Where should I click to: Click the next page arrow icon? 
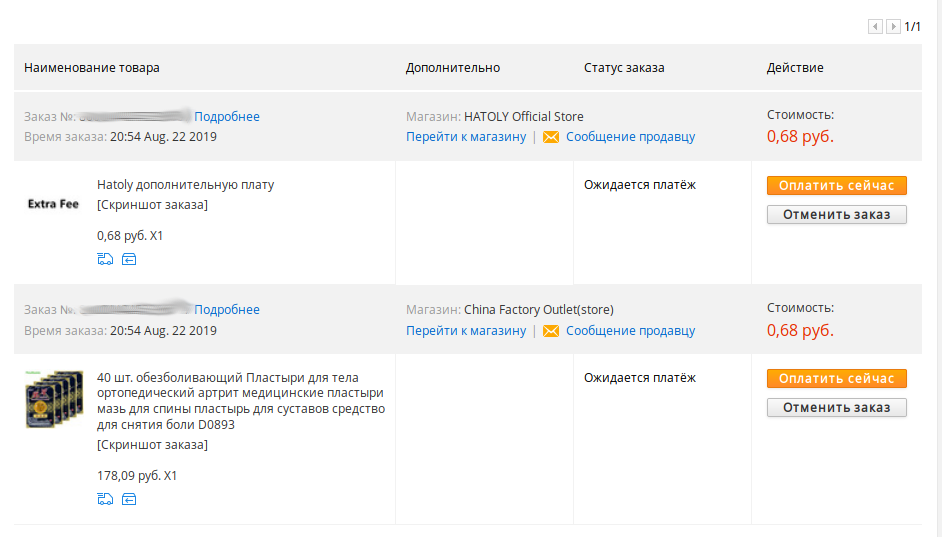pos(893,26)
